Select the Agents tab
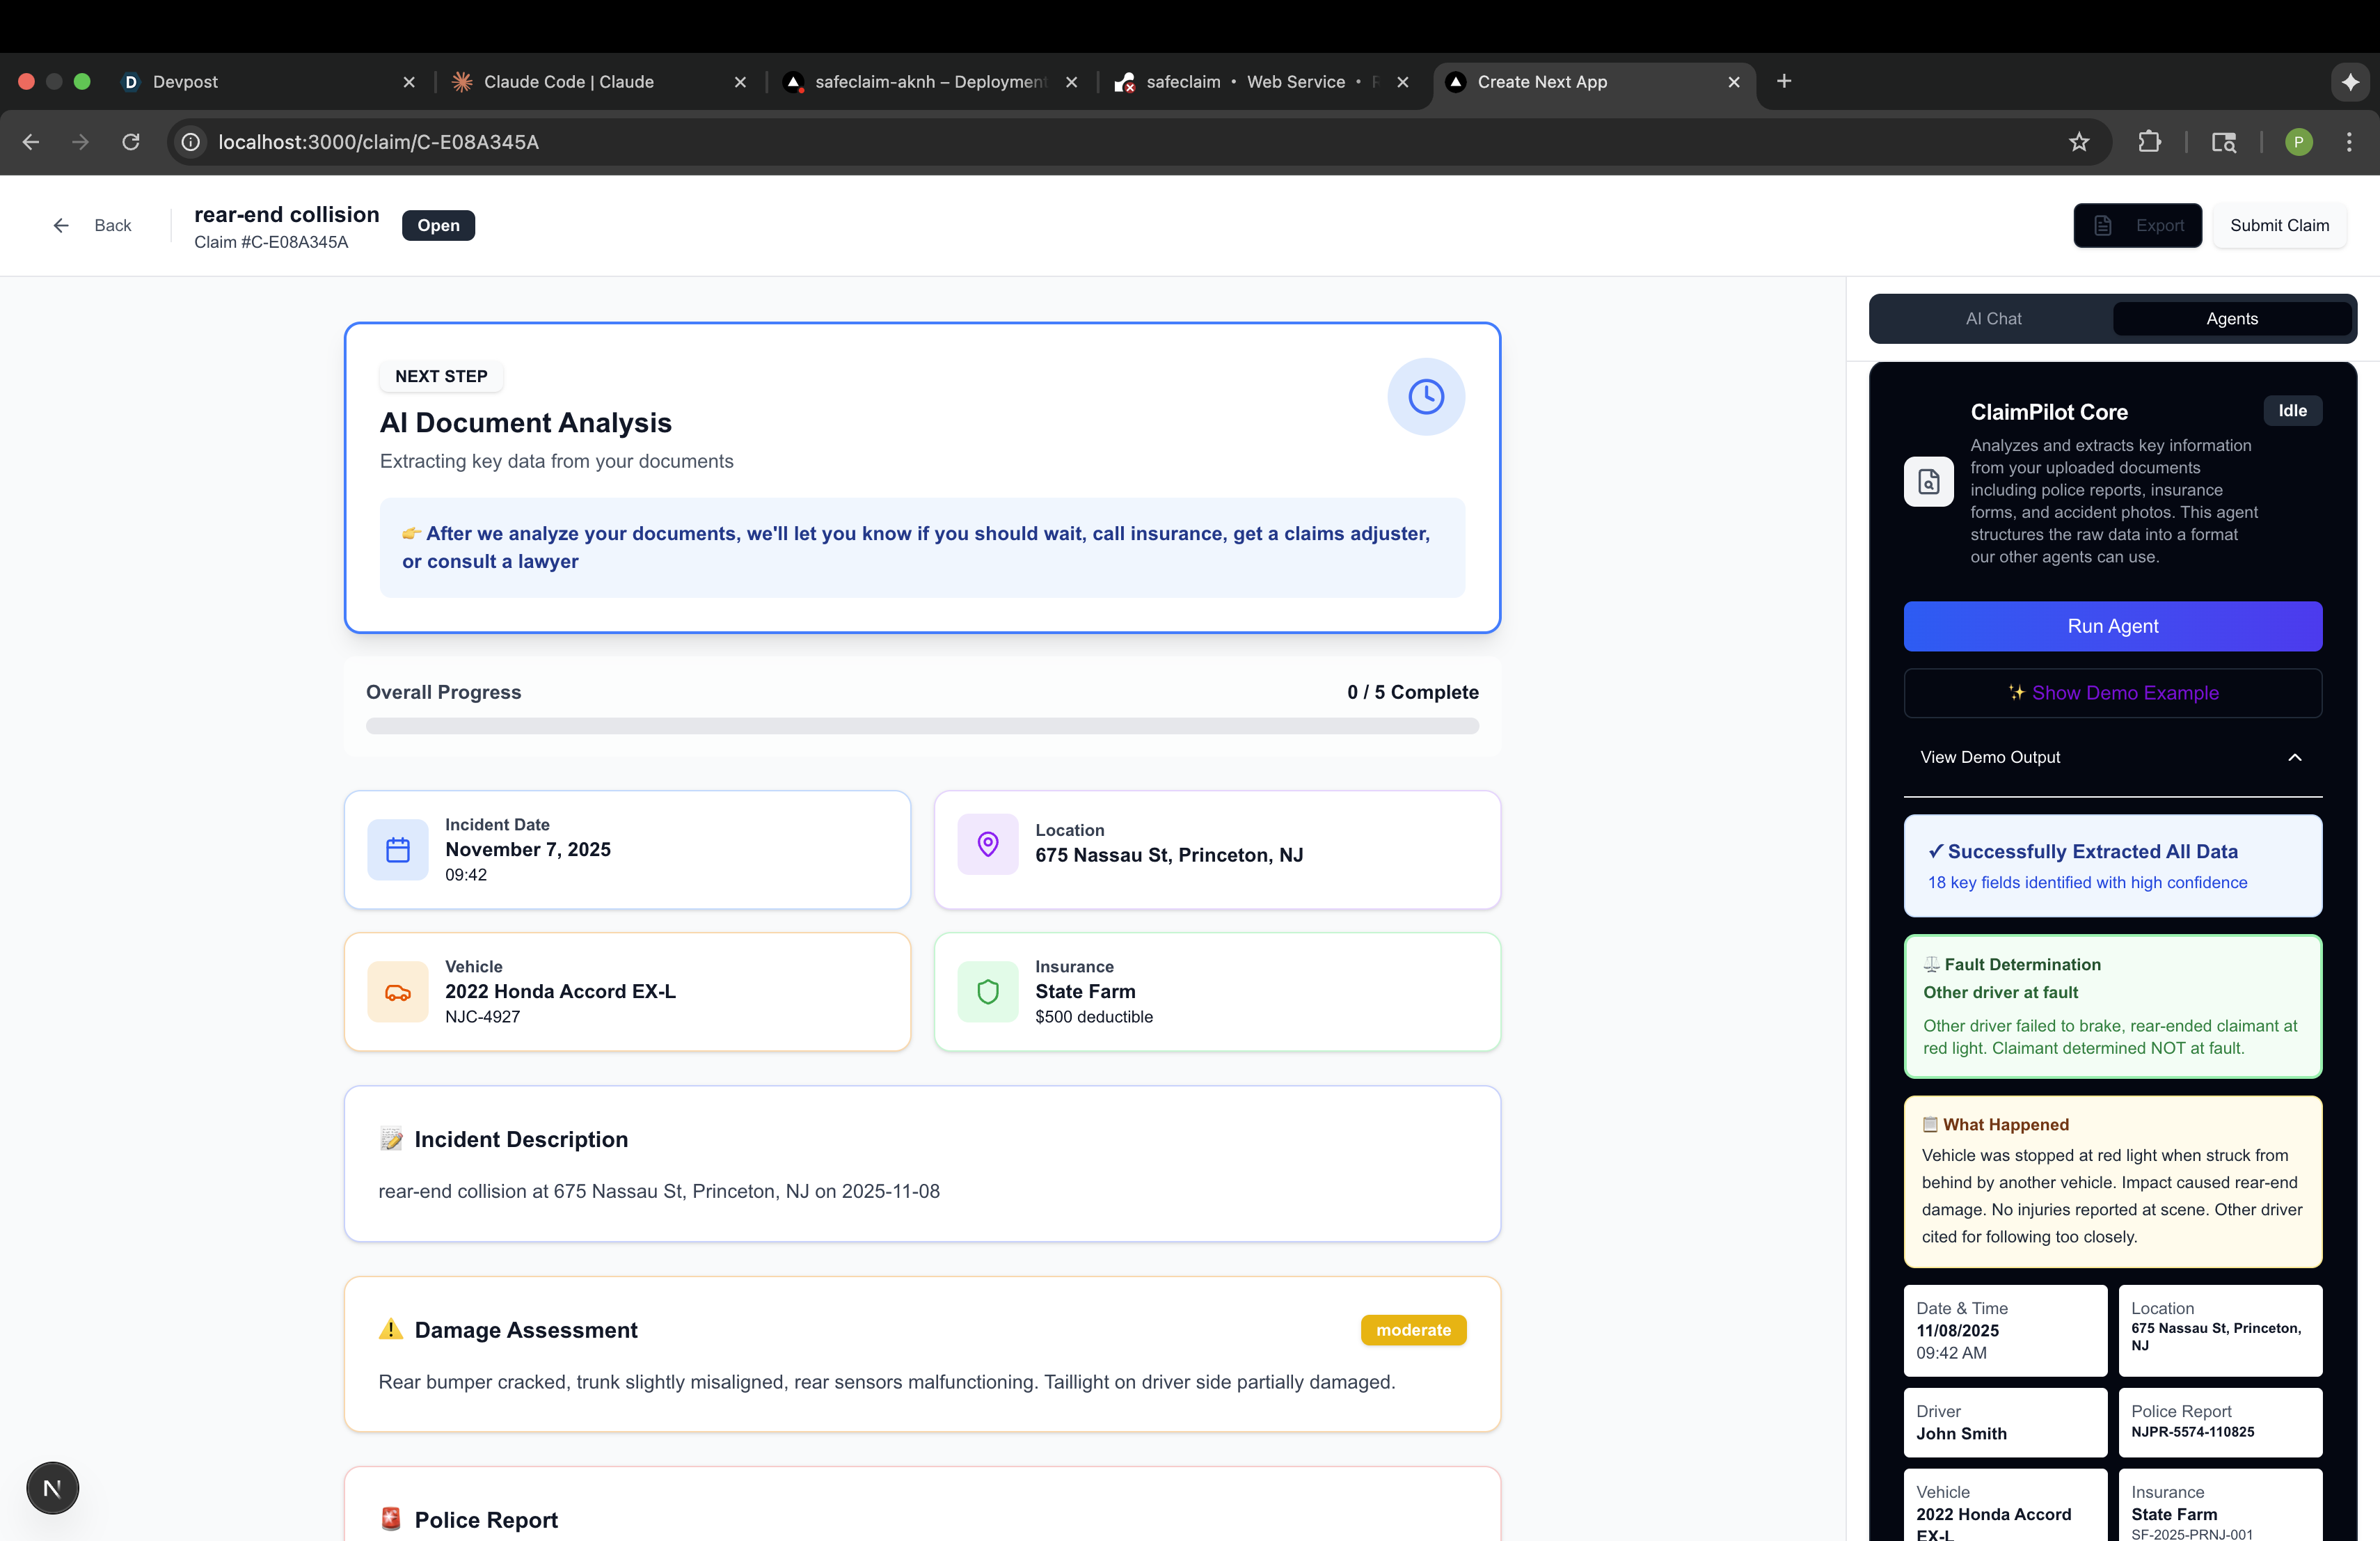Viewport: 2380px width, 1541px height. coord(2231,319)
